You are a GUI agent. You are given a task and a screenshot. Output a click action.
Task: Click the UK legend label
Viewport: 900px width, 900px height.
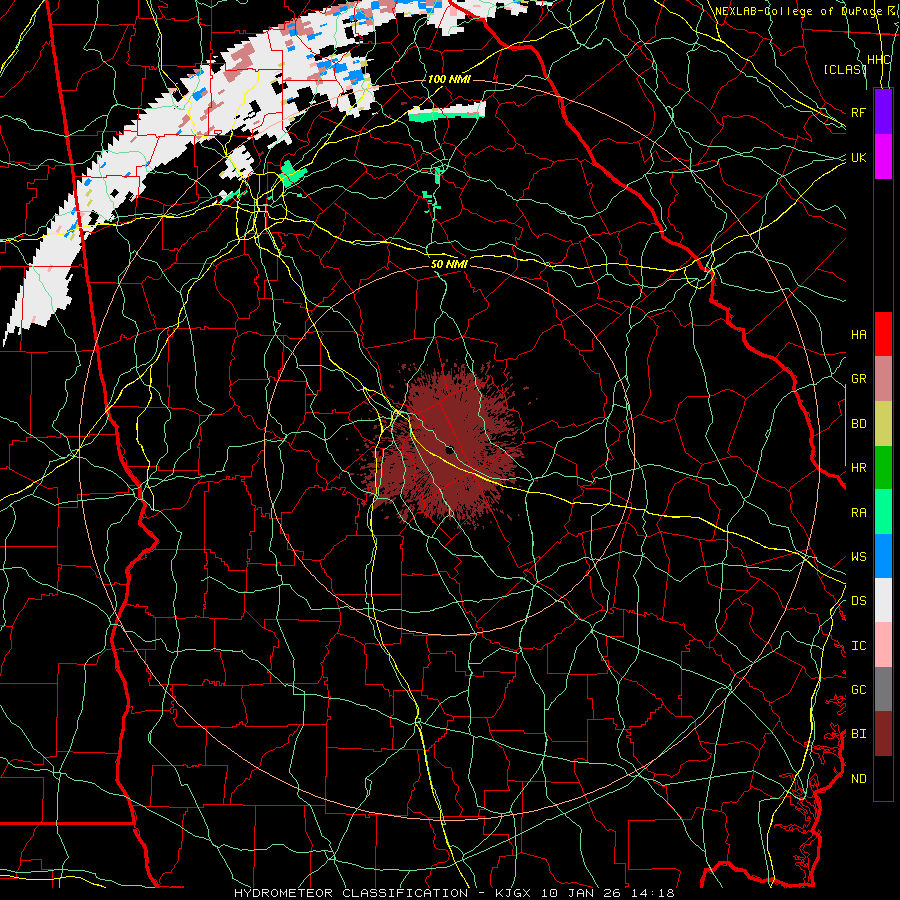[x=858, y=157]
